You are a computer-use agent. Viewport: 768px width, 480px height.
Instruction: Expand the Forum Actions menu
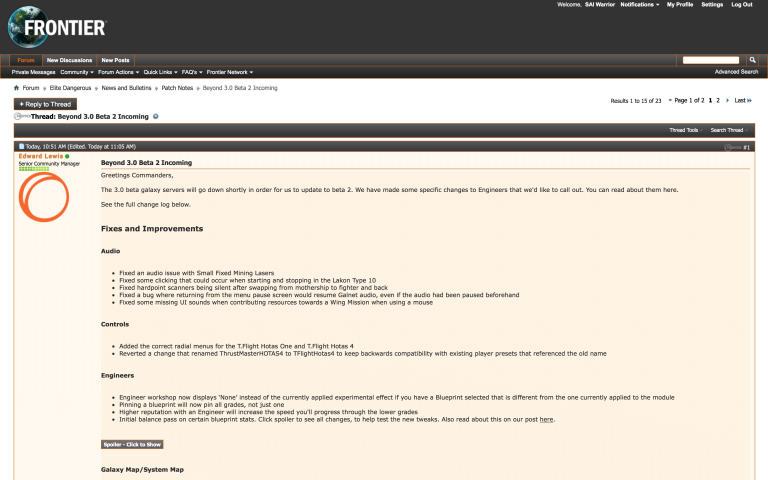[119, 72]
